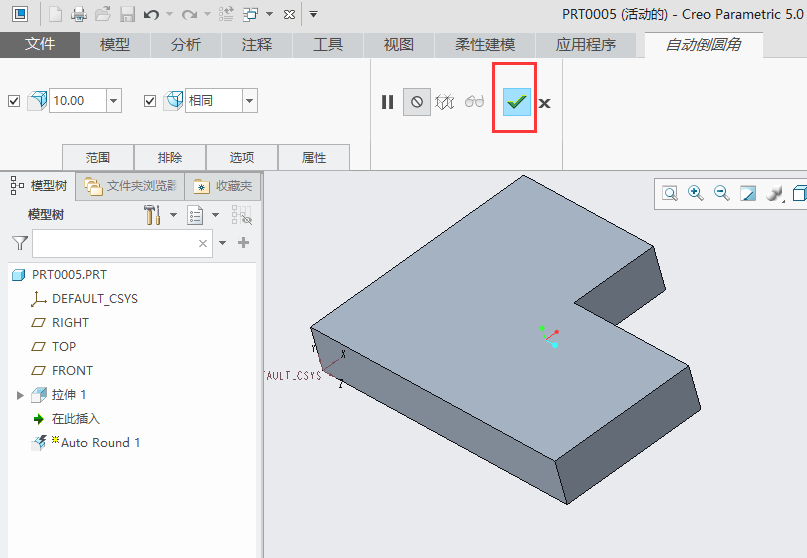Image resolution: width=807 pixels, height=558 pixels.
Task: Click the no-preview mode icon
Action: pyautogui.click(x=417, y=101)
